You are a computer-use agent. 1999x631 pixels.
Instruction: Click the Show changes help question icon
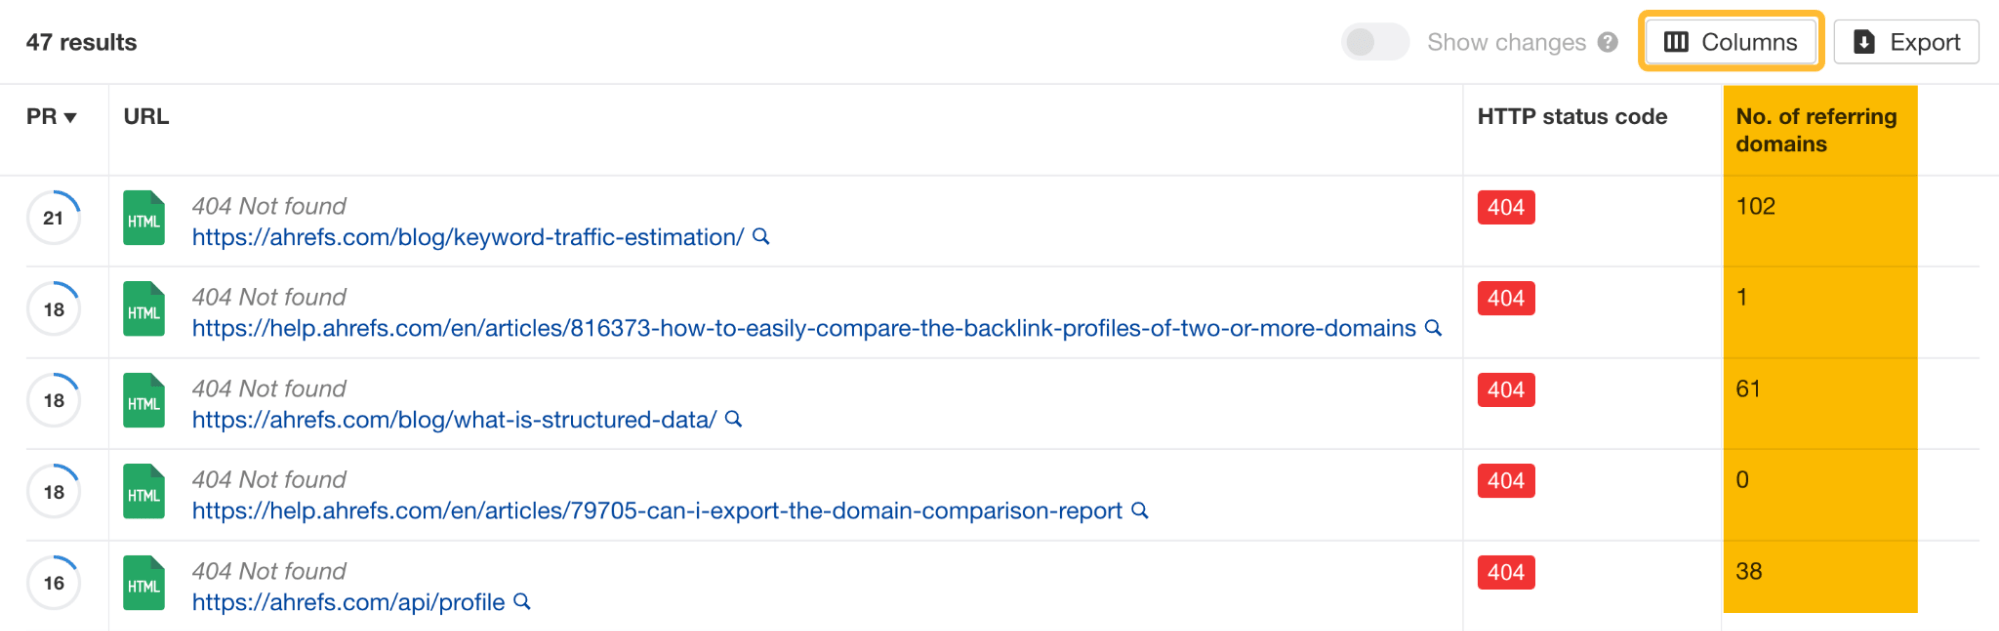click(x=1608, y=42)
